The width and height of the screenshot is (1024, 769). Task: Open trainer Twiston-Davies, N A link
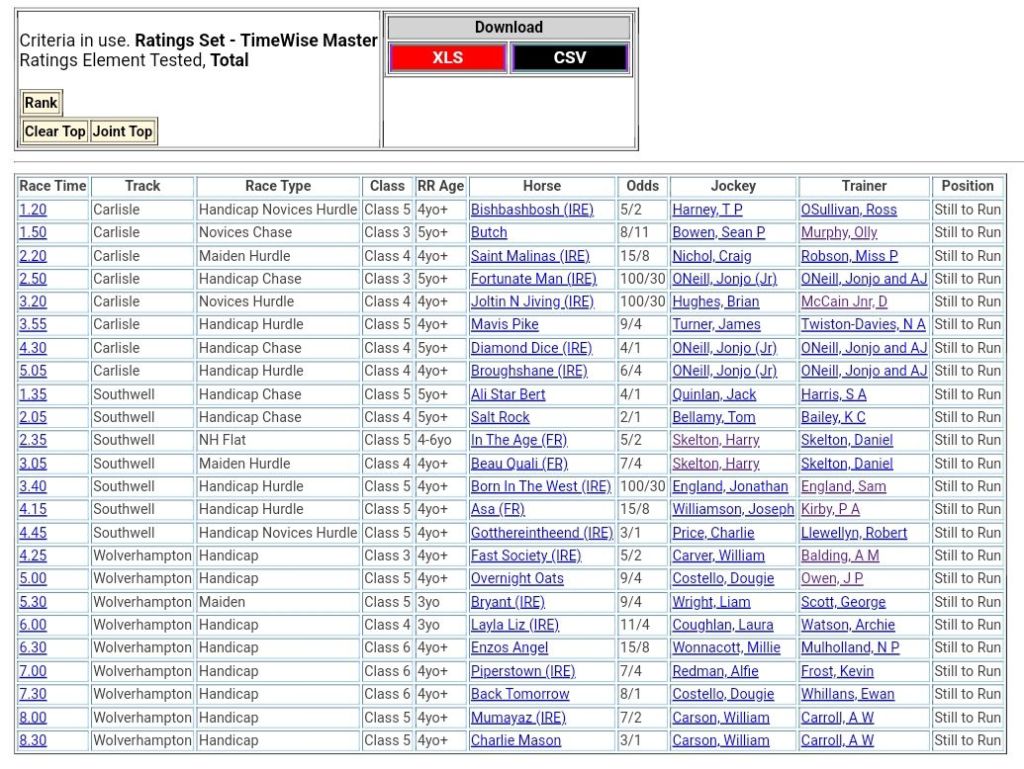pyautogui.click(x=862, y=325)
